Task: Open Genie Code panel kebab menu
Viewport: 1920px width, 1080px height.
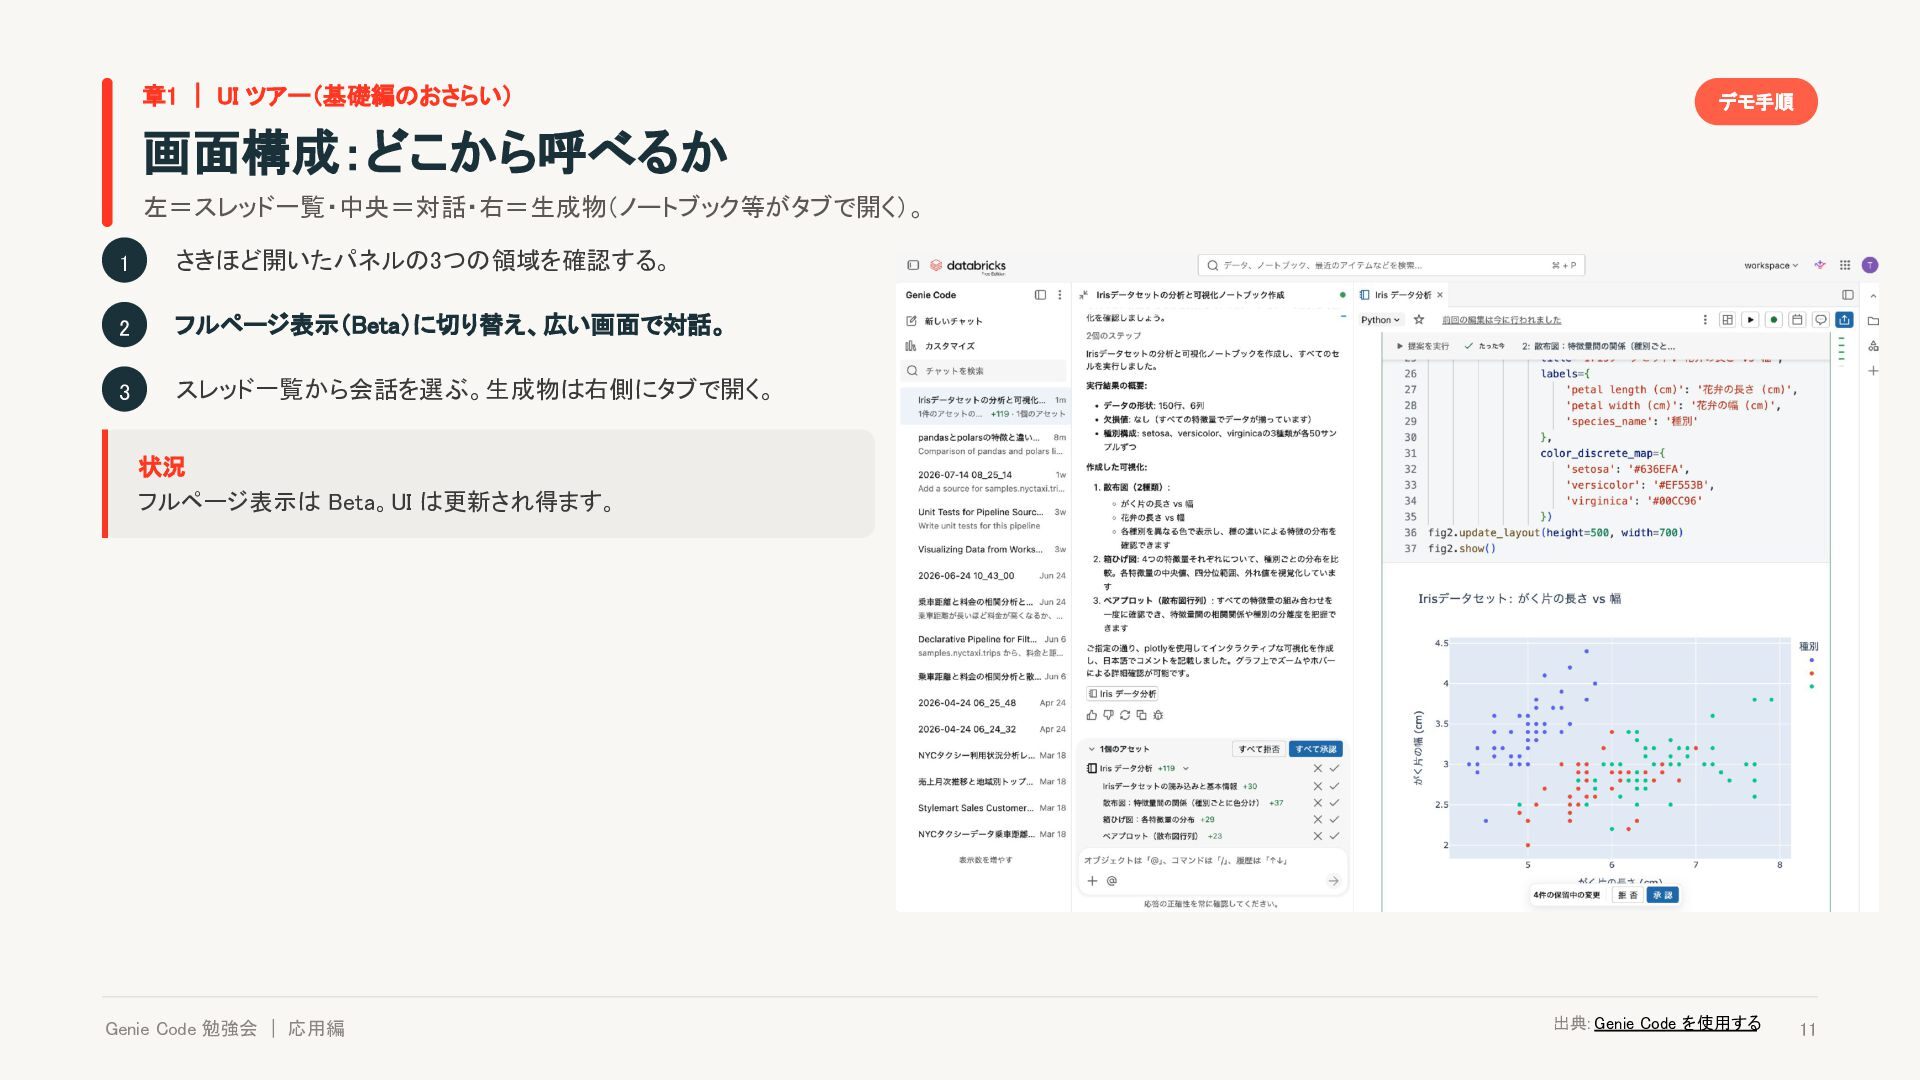Action: coord(1060,295)
